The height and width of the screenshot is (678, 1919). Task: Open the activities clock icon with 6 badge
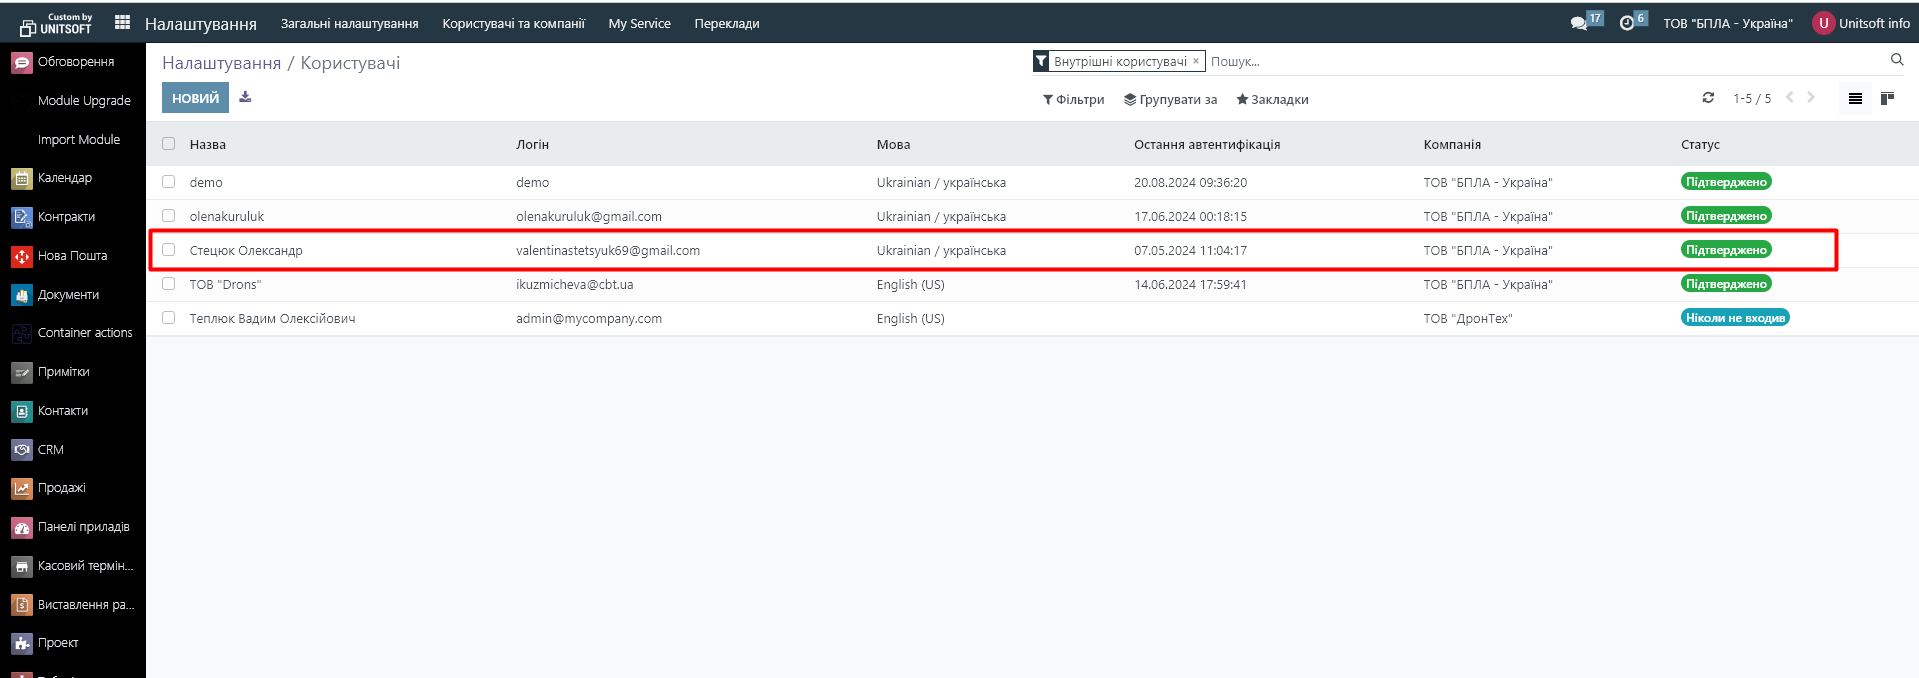coord(1627,23)
